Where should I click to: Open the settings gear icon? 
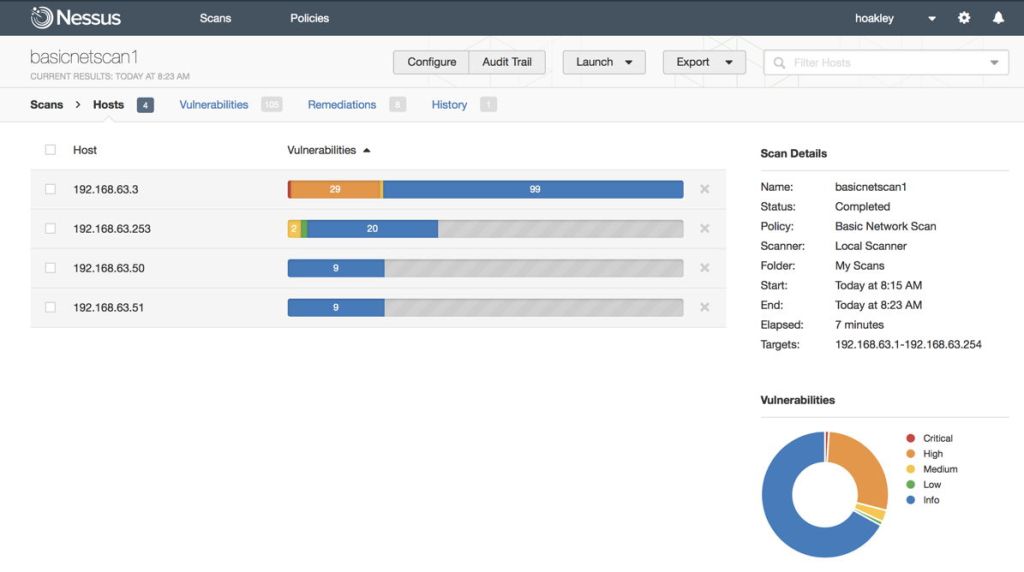coord(964,18)
